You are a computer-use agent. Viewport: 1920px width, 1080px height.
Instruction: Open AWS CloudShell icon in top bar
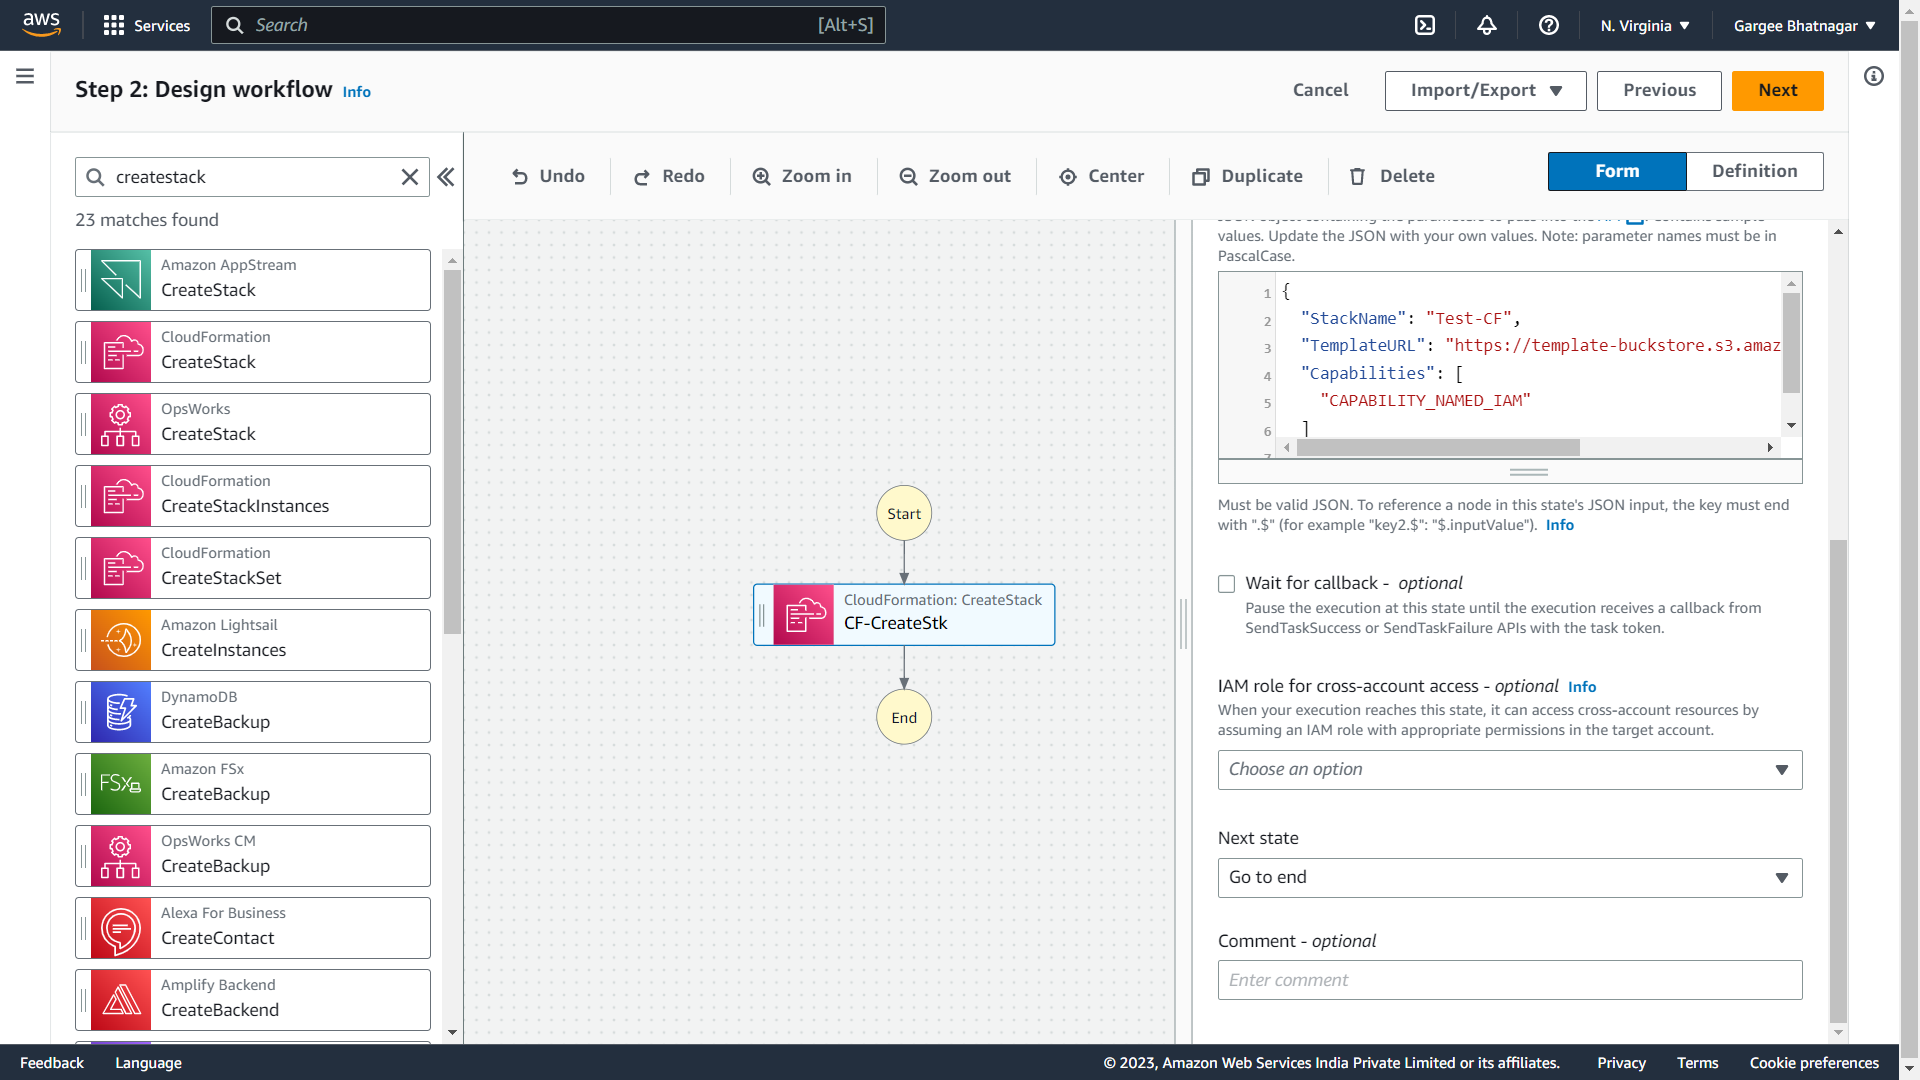tap(1425, 25)
